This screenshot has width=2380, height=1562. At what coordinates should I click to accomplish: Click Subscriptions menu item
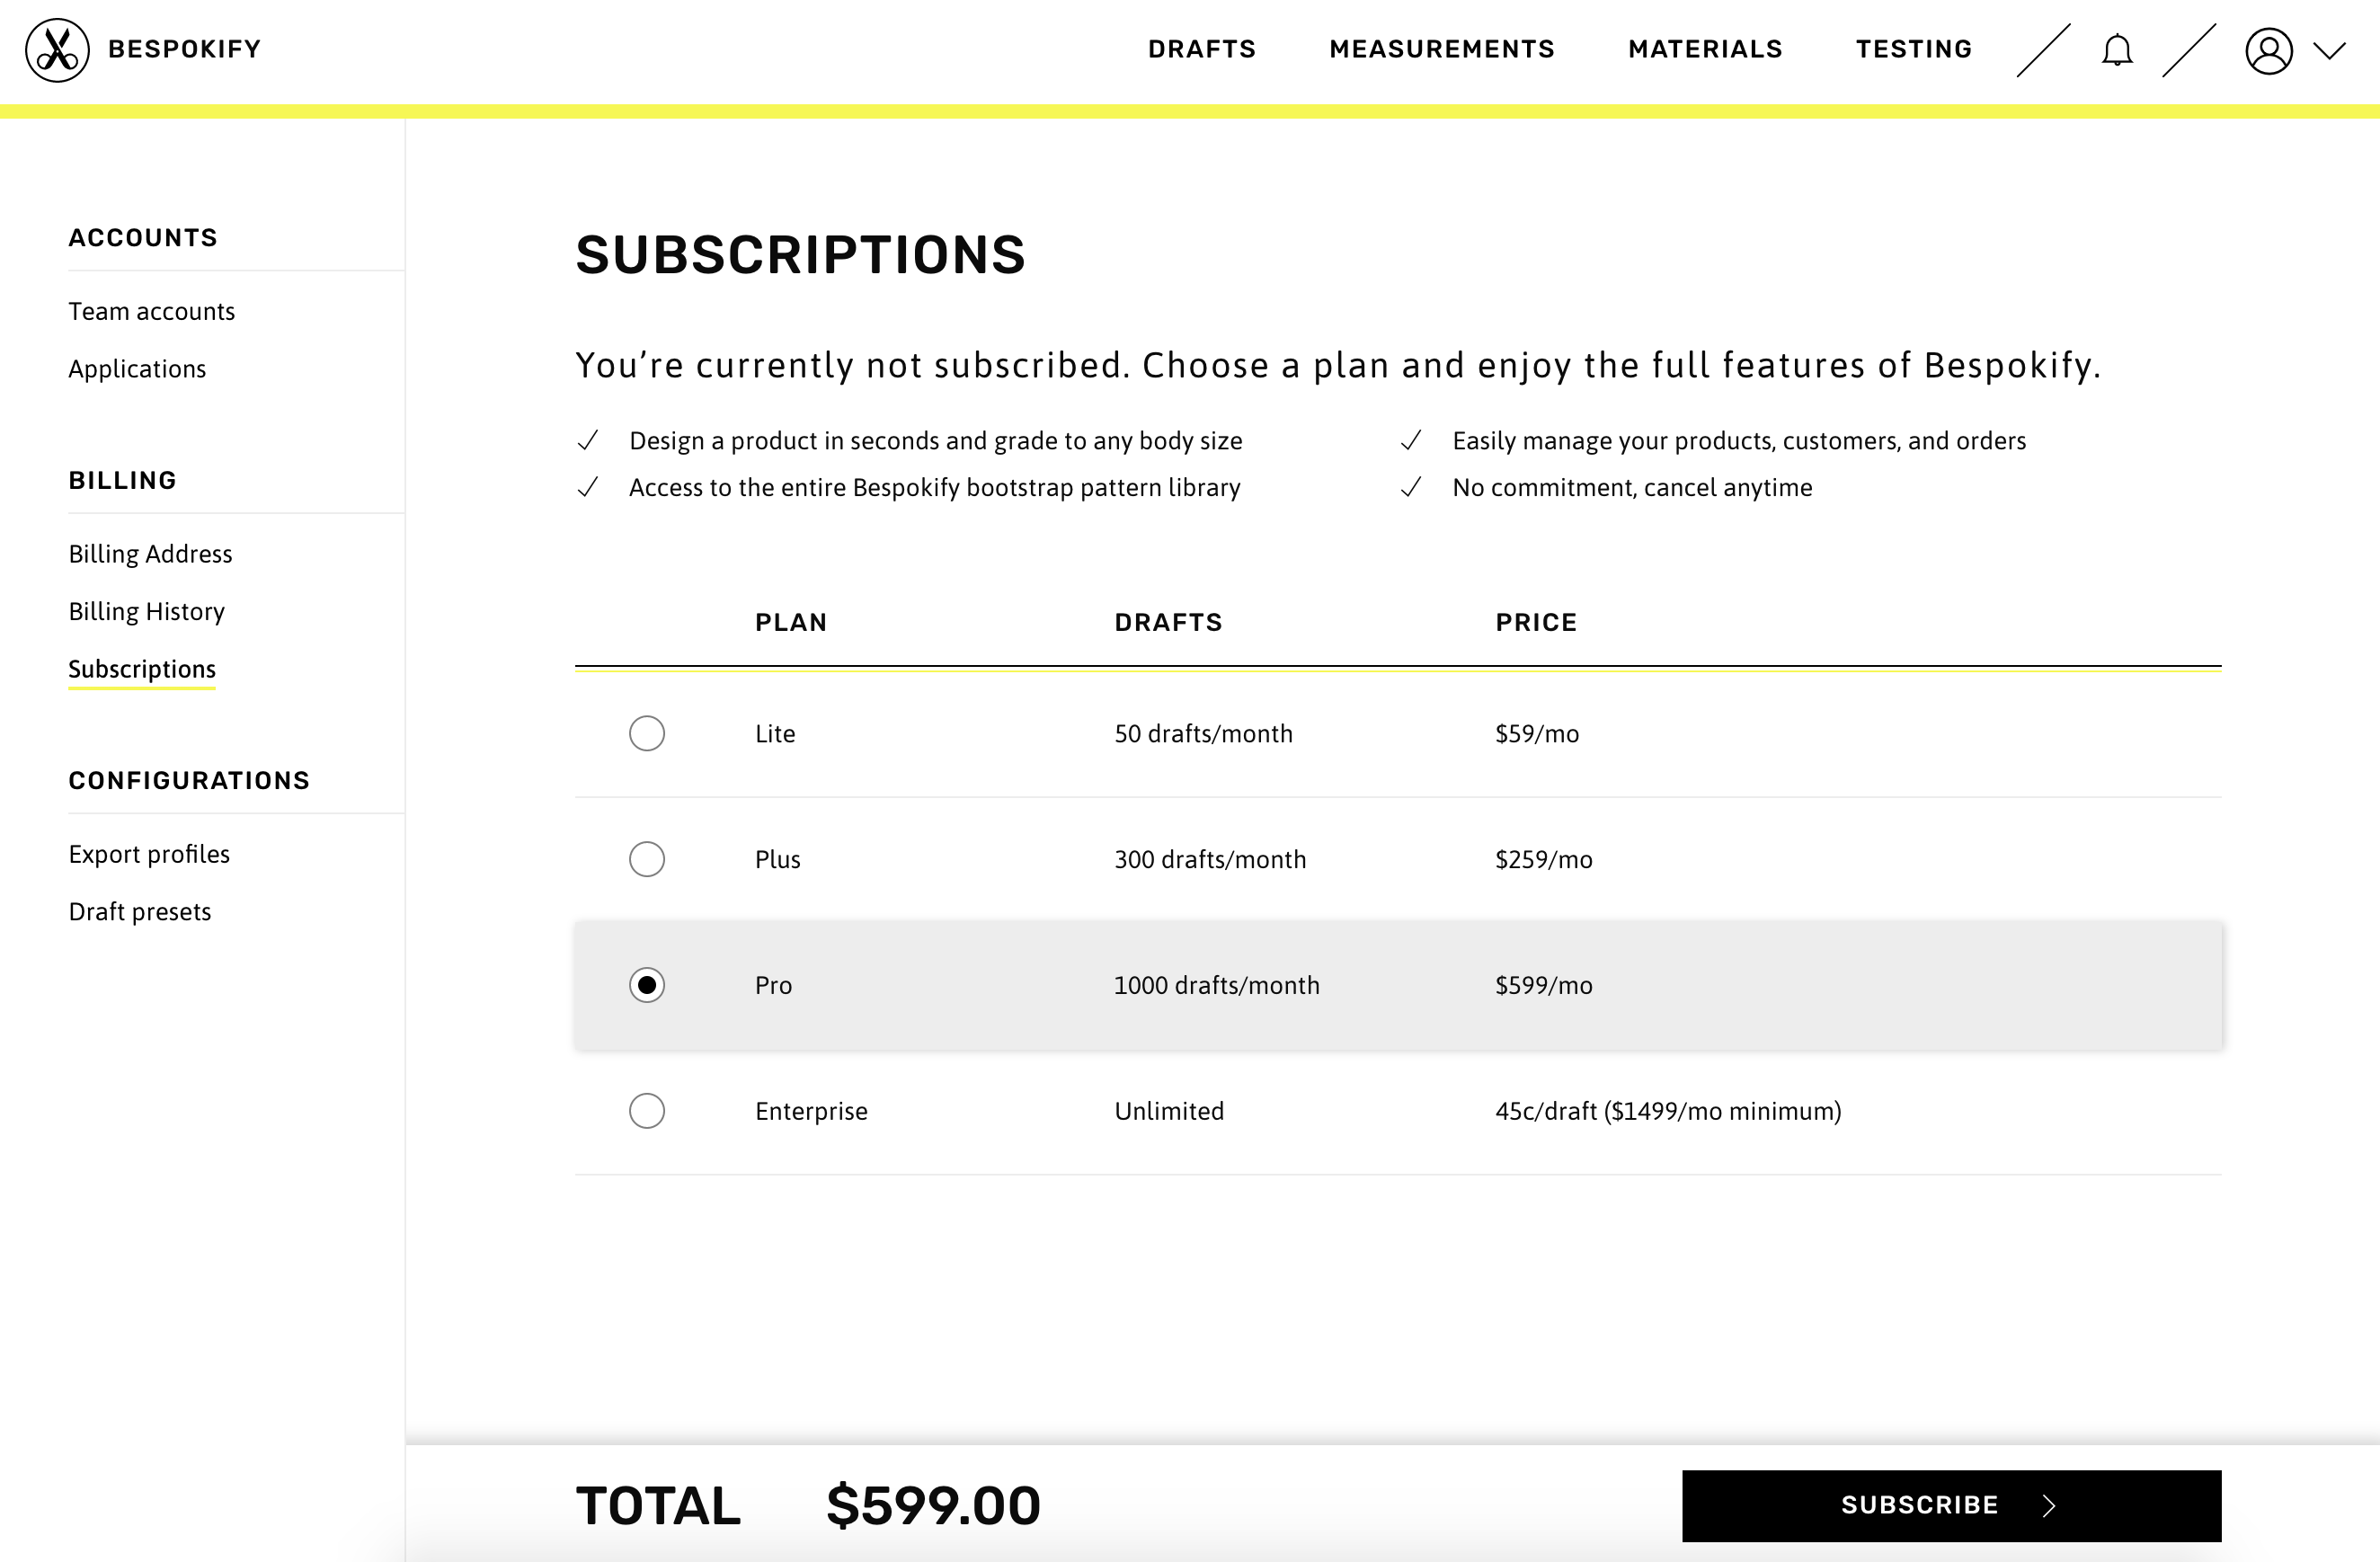[x=141, y=668]
